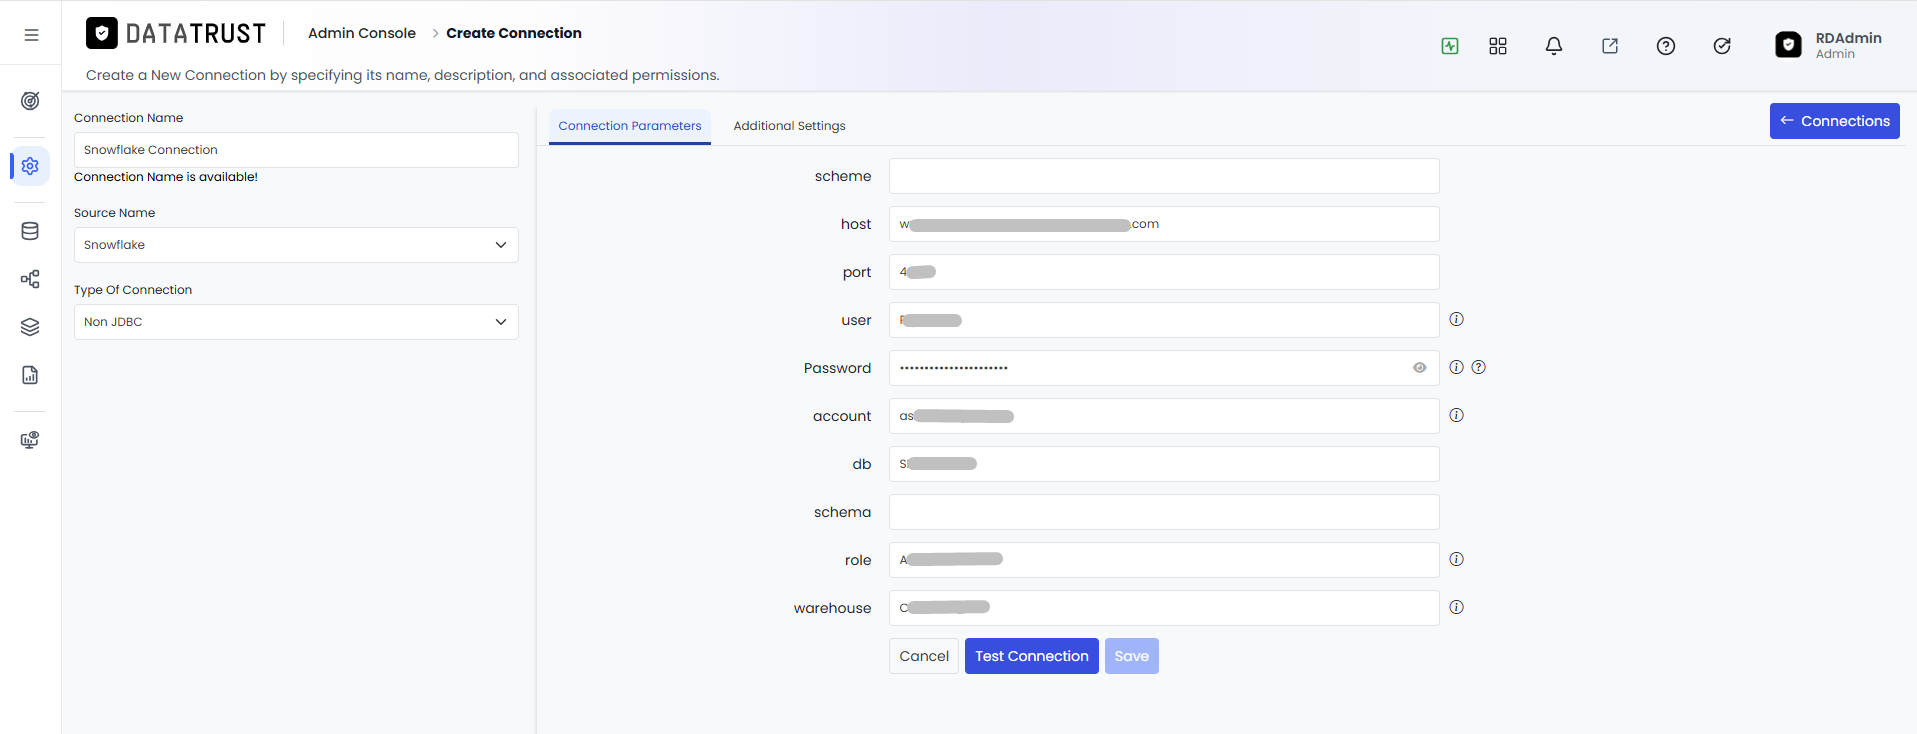1917x734 pixels.
Task: Expand the Type Of Connection dropdown
Action: [296, 322]
